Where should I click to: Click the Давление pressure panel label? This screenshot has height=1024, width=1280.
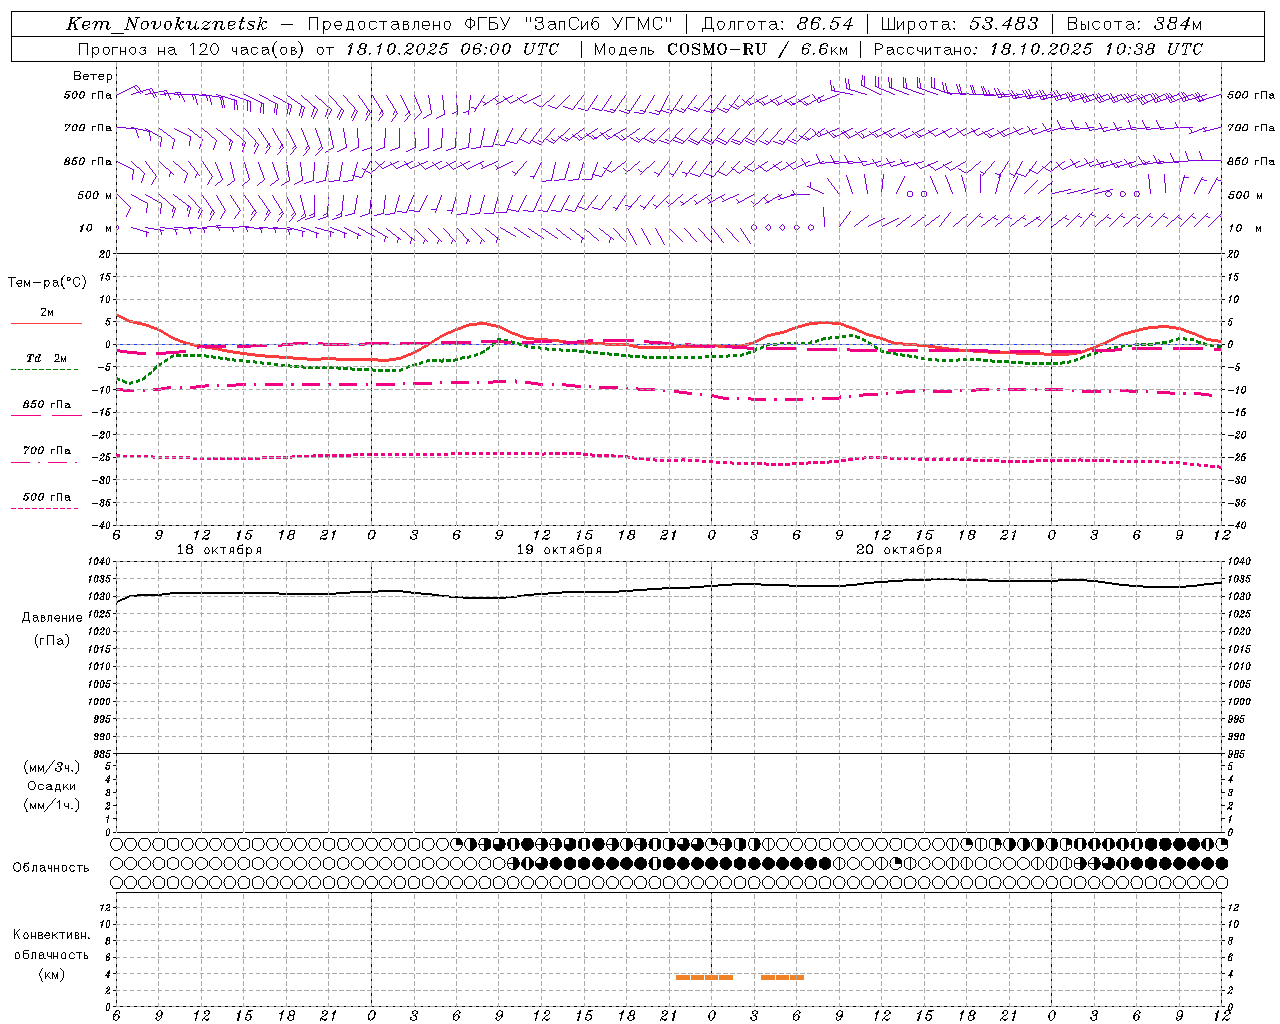(52, 618)
